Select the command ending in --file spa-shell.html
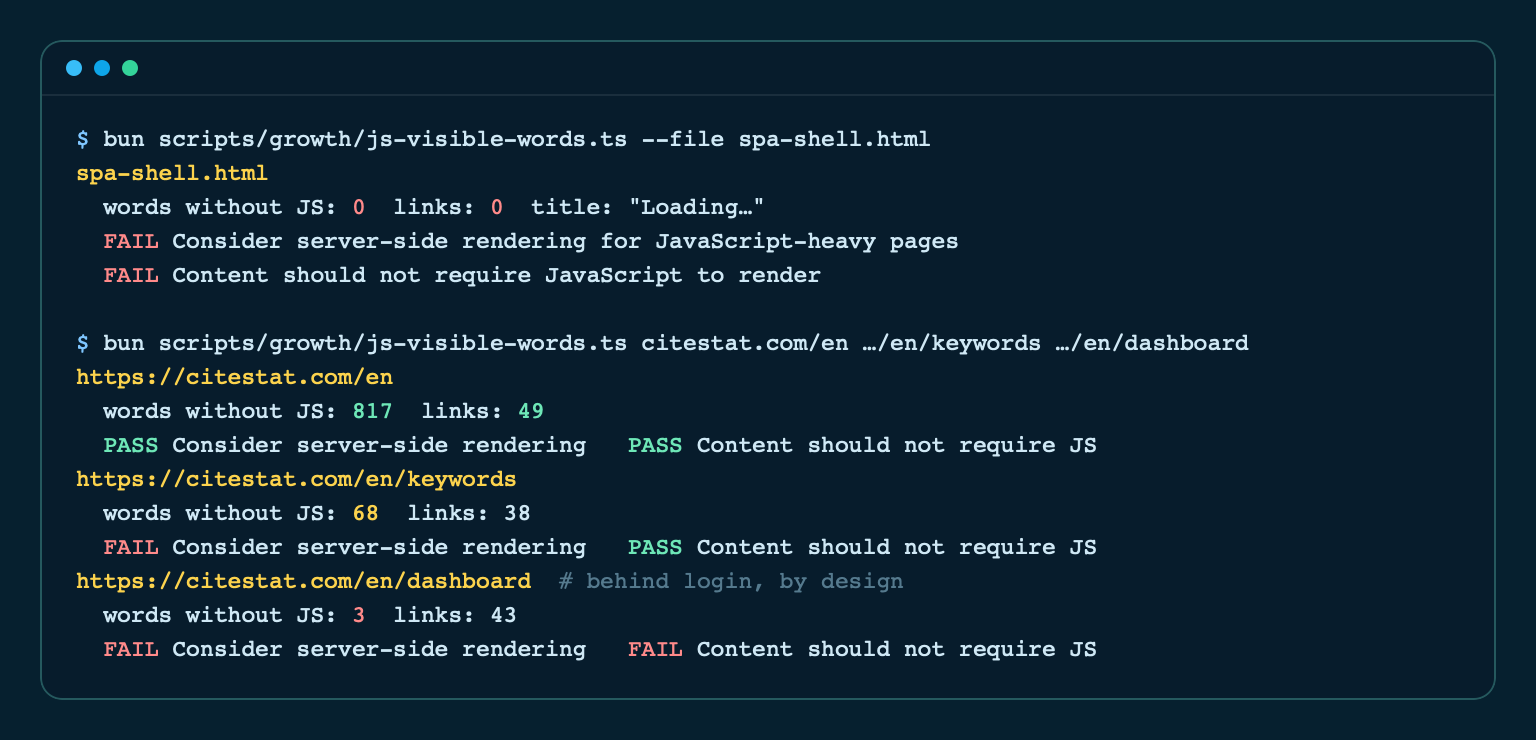 click(517, 139)
